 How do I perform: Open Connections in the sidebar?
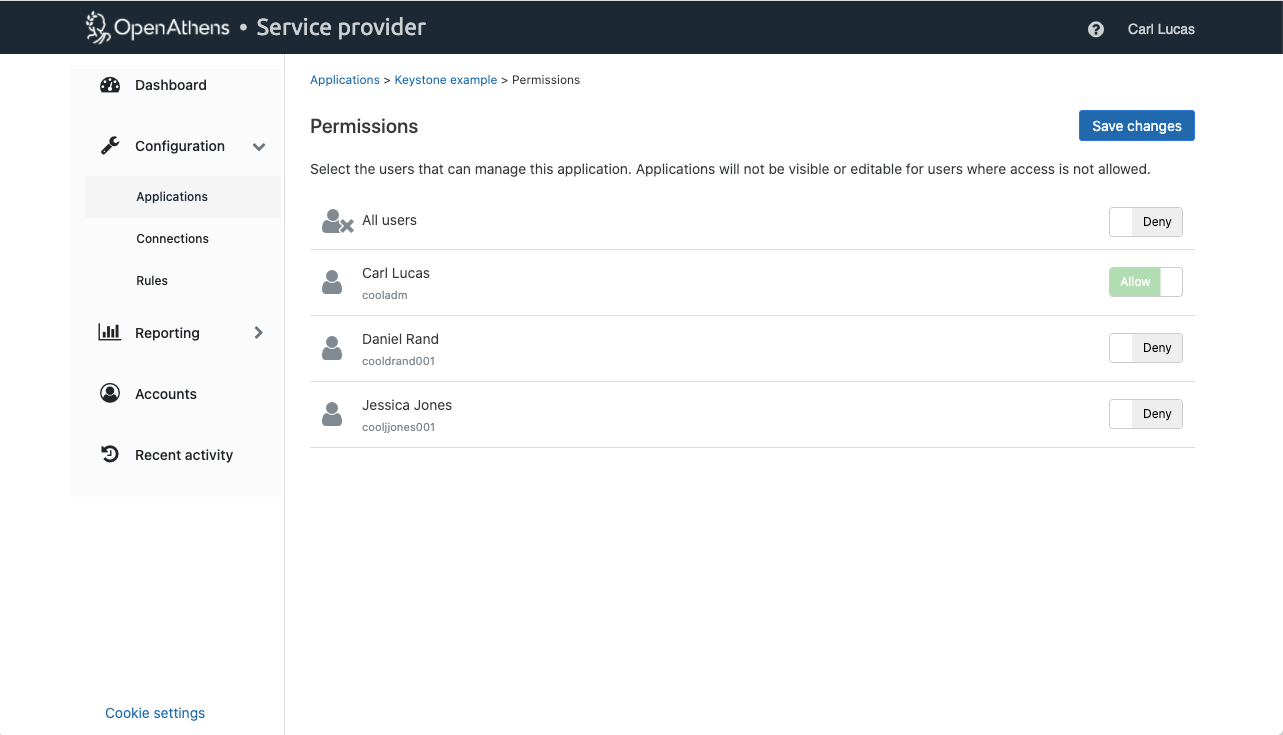pyautogui.click(x=172, y=239)
